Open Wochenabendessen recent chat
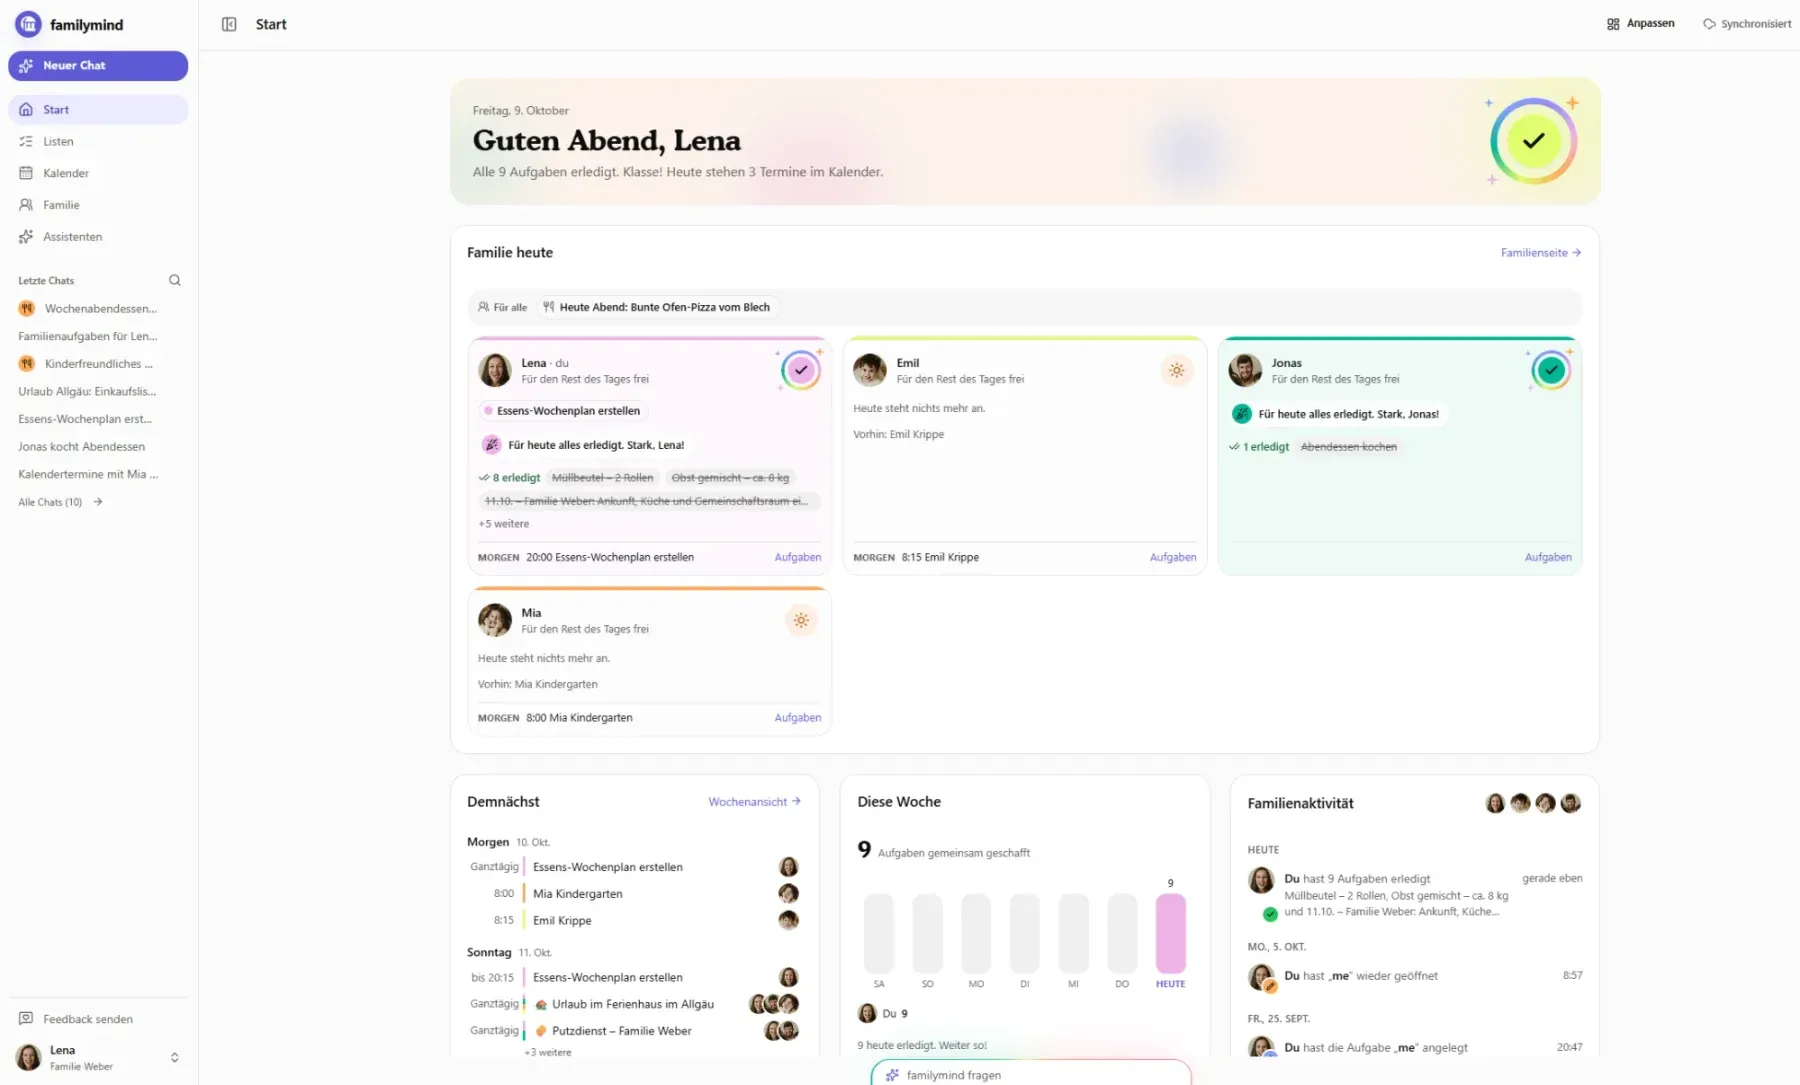This screenshot has width=1800, height=1085. point(98,308)
